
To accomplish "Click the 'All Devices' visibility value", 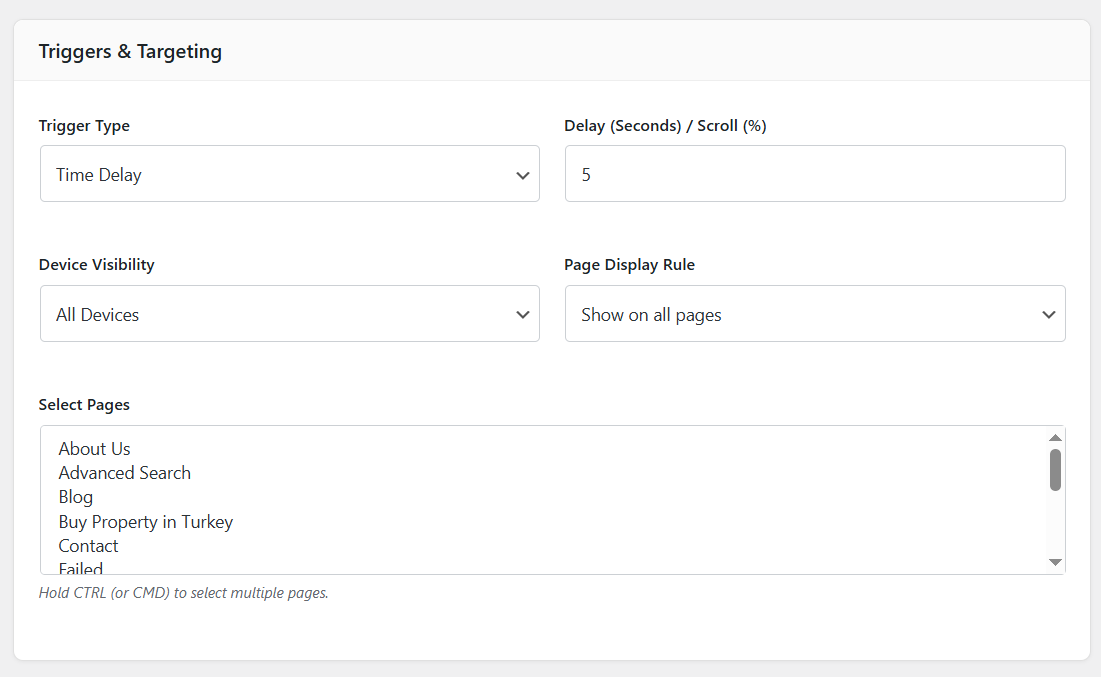I will [97, 313].
